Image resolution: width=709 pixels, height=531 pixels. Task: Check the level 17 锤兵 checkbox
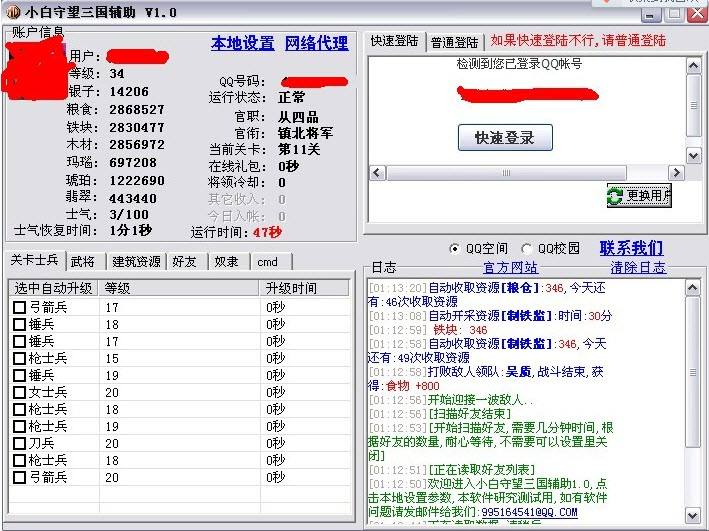(x=19, y=341)
